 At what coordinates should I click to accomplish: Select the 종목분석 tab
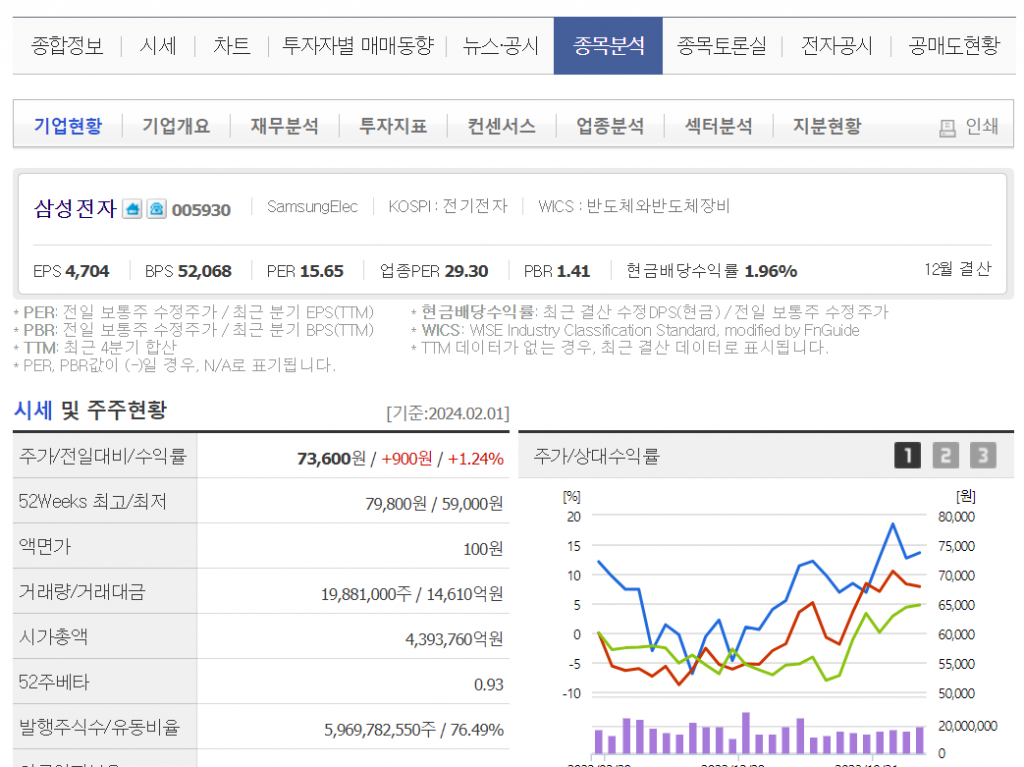coord(608,46)
